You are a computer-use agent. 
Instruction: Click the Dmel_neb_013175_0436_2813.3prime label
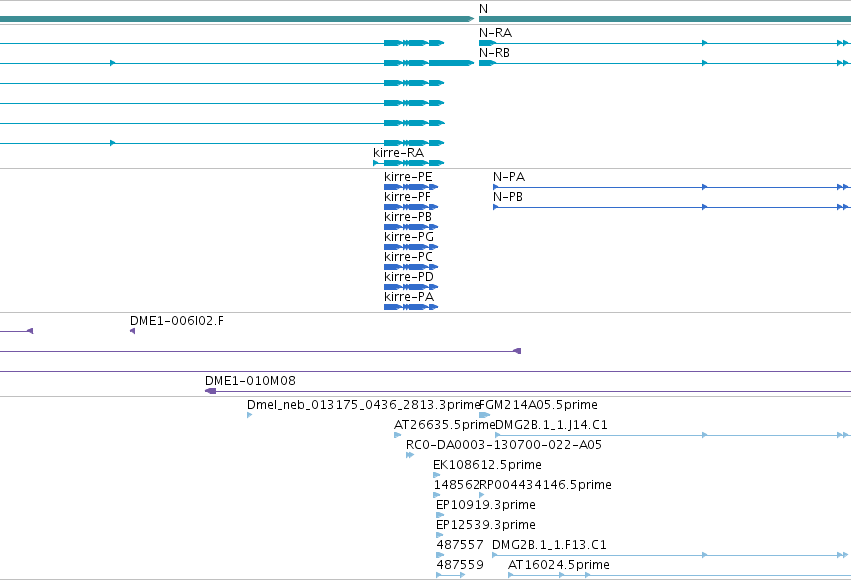pos(363,405)
